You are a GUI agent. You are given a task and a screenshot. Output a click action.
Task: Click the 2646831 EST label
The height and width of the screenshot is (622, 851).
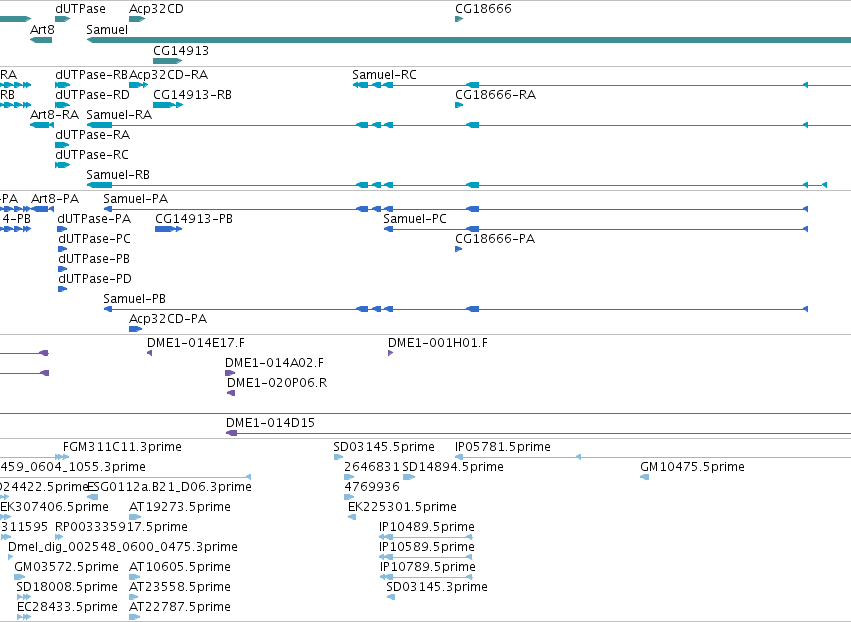[x=372, y=467]
